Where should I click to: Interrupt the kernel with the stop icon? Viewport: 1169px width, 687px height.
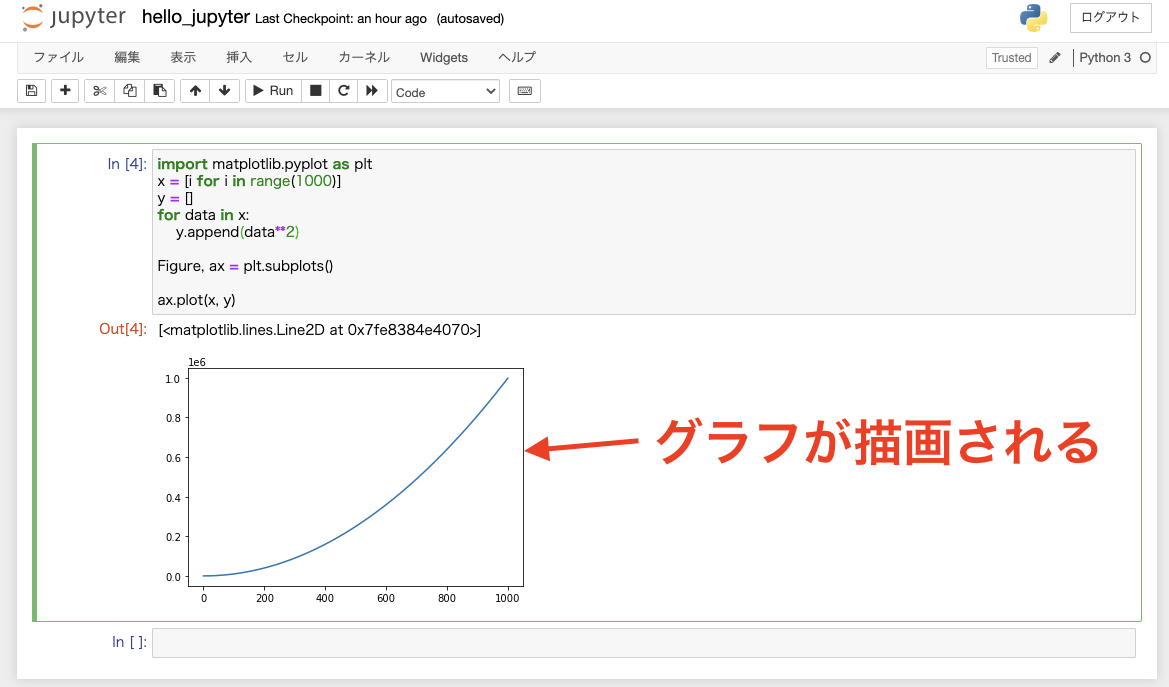coord(315,91)
